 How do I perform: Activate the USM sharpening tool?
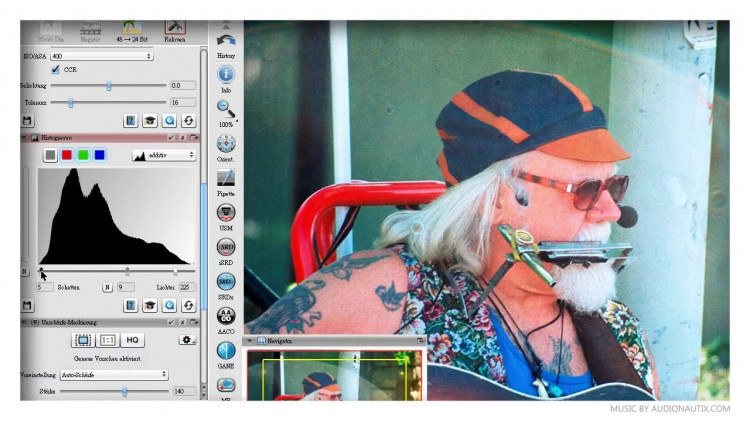coord(226,212)
